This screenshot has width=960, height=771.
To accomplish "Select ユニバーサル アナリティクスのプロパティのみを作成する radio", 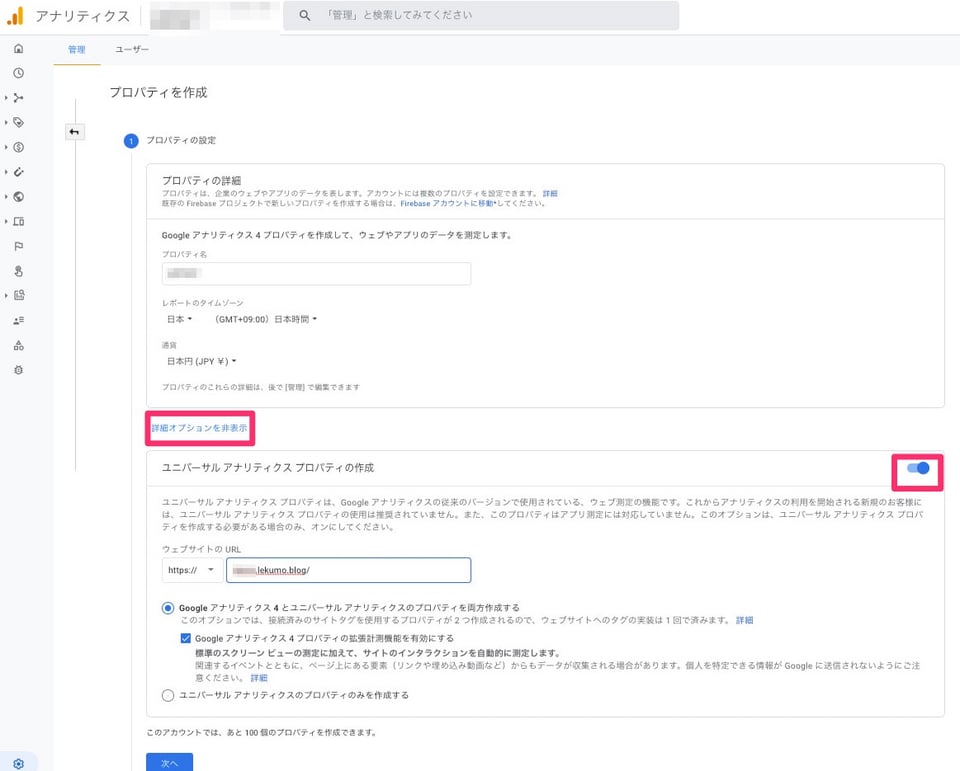I will coord(168,695).
